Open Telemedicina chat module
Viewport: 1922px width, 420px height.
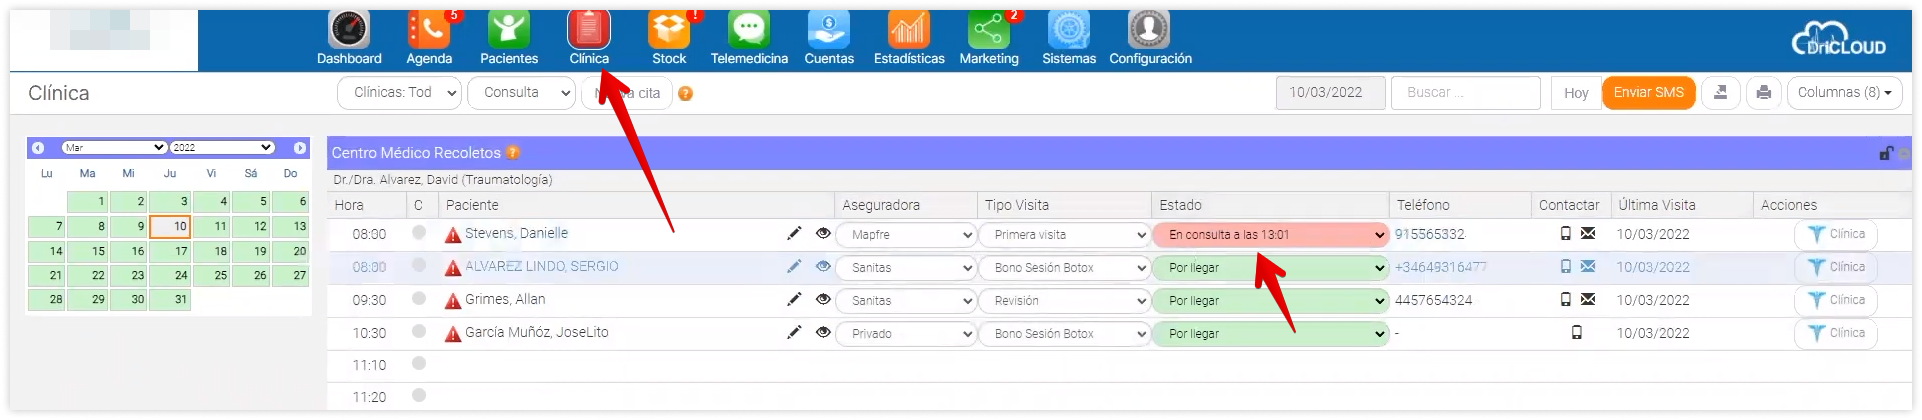tap(749, 39)
